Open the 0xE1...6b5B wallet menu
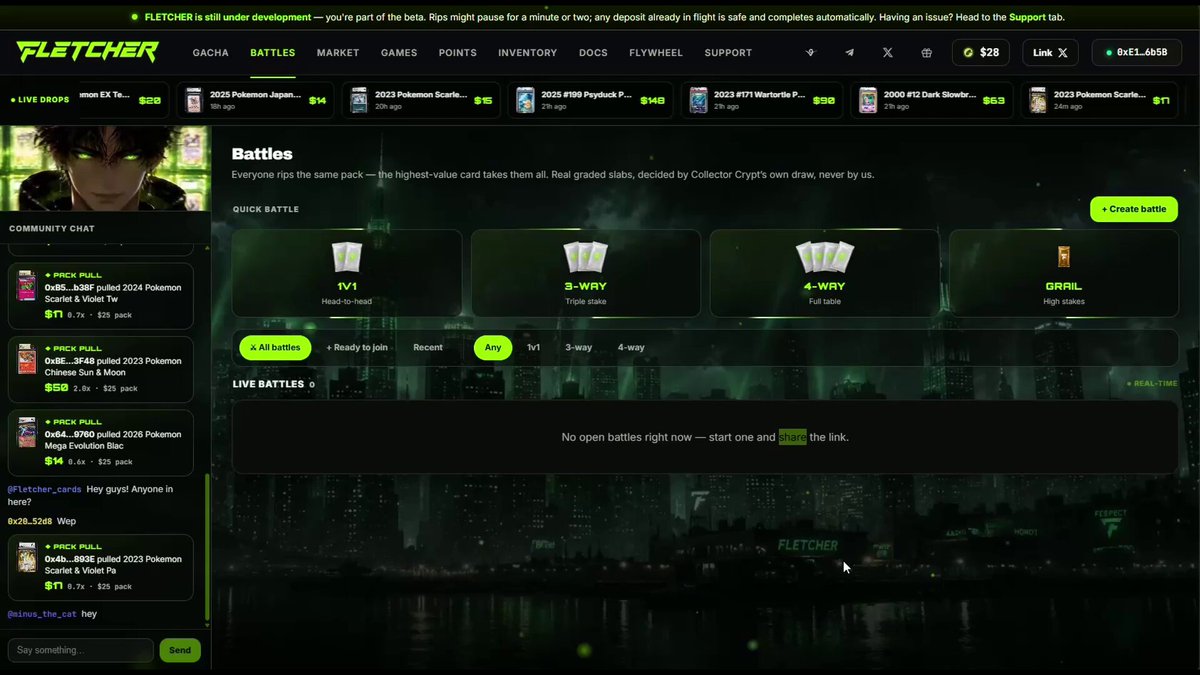Image resolution: width=1200 pixels, height=675 pixels. pyautogui.click(x=1136, y=53)
